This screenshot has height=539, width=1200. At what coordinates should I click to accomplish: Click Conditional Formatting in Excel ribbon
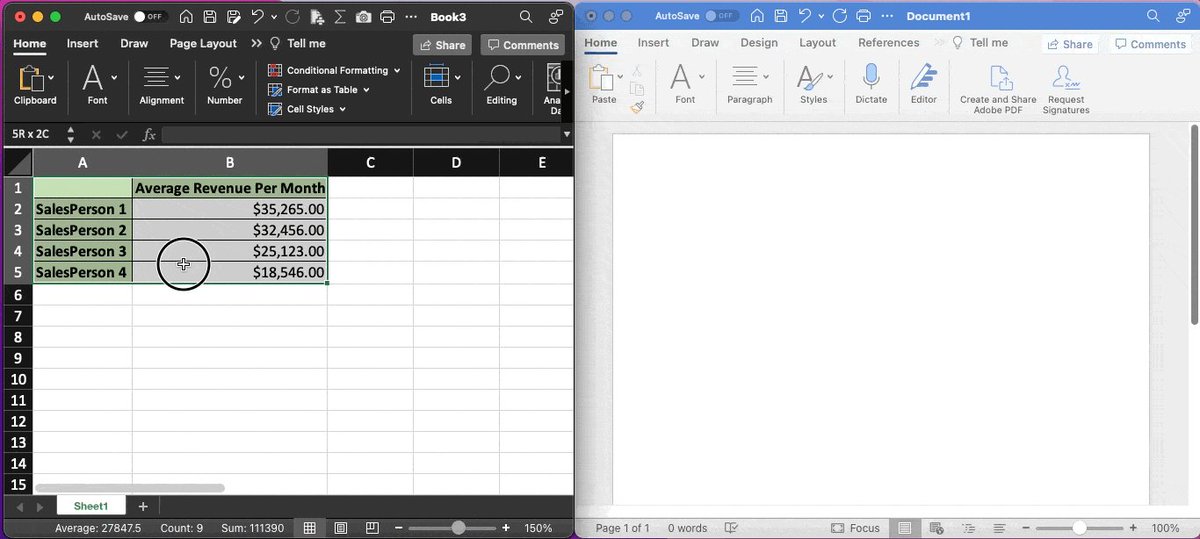(334, 70)
